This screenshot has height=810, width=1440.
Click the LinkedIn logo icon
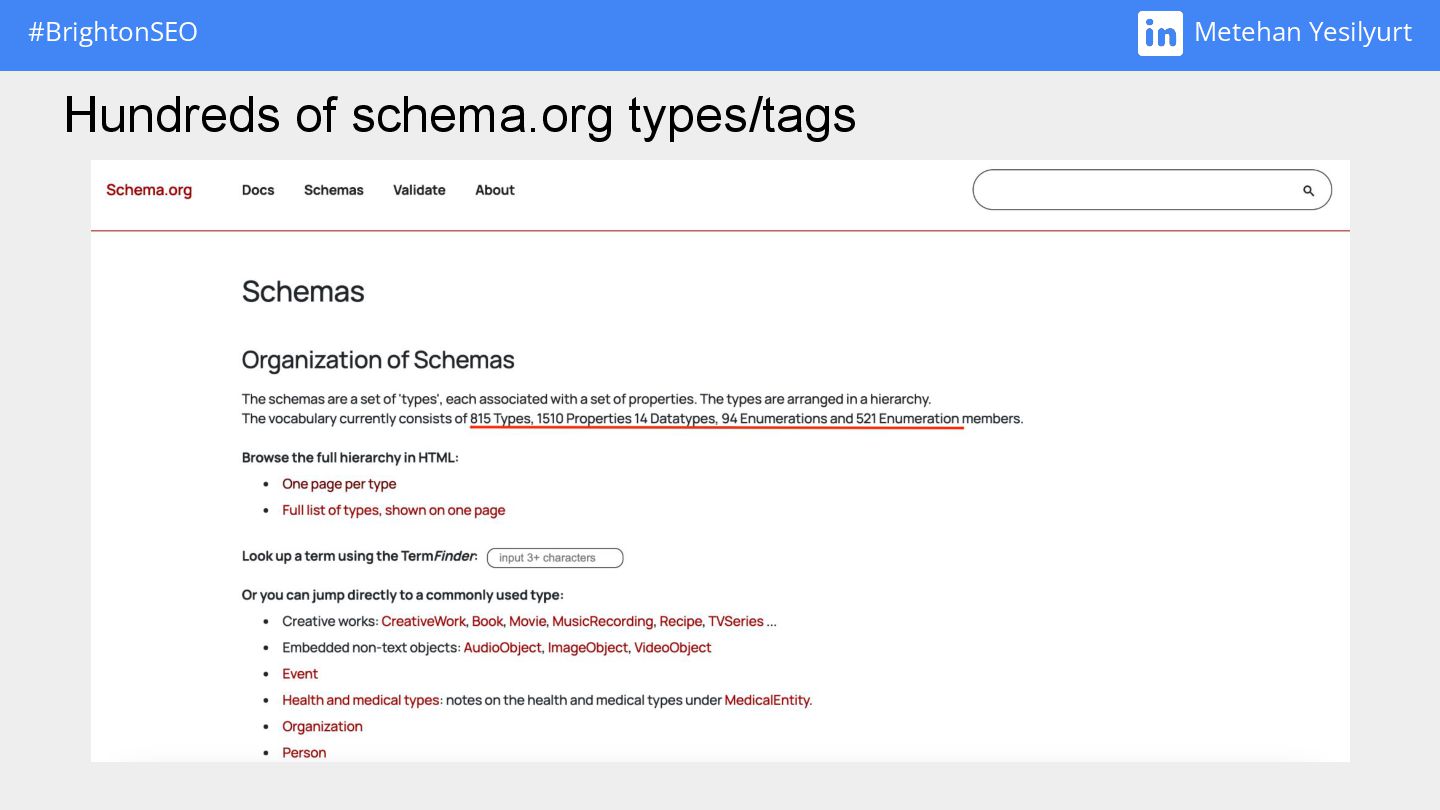click(1160, 33)
